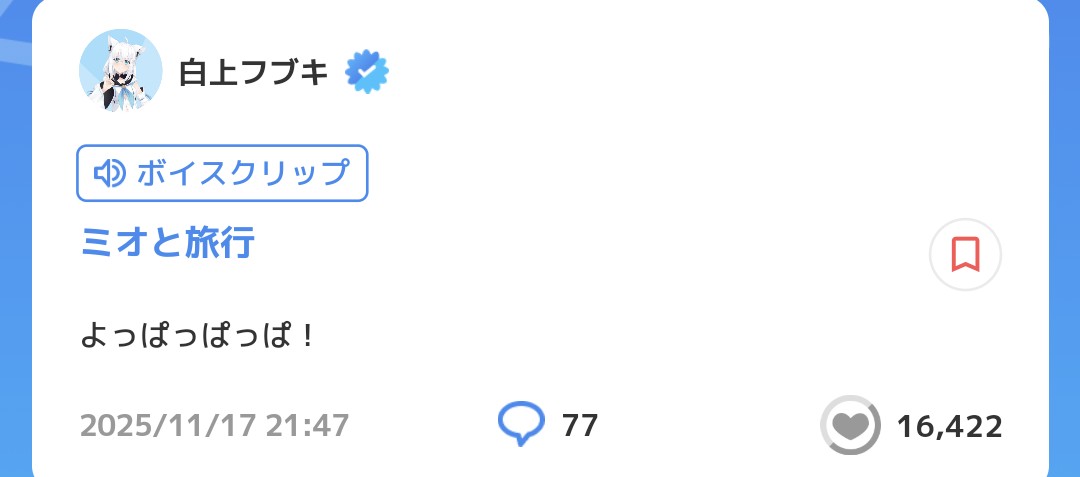Click empty white space right of the post text
This screenshot has height=477, width=1080.
tap(650, 335)
